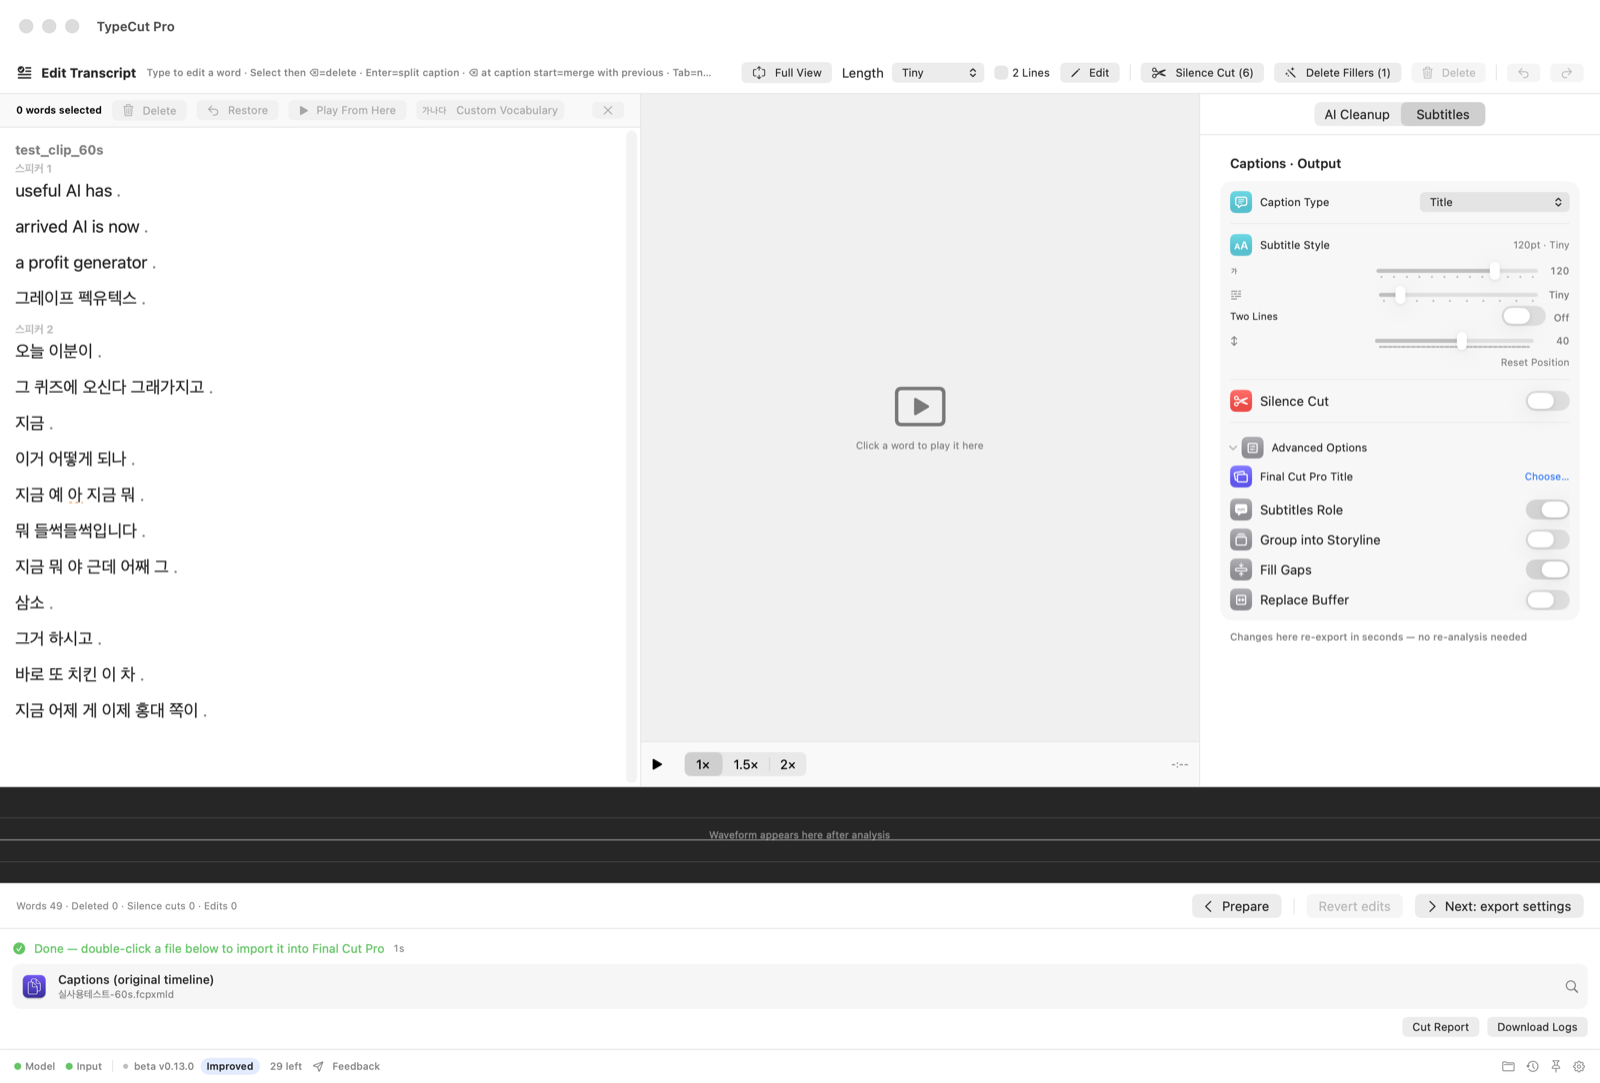Click the Silence Cut scissors toolbar button
The width and height of the screenshot is (1600, 1083).
tap(1202, 73)
